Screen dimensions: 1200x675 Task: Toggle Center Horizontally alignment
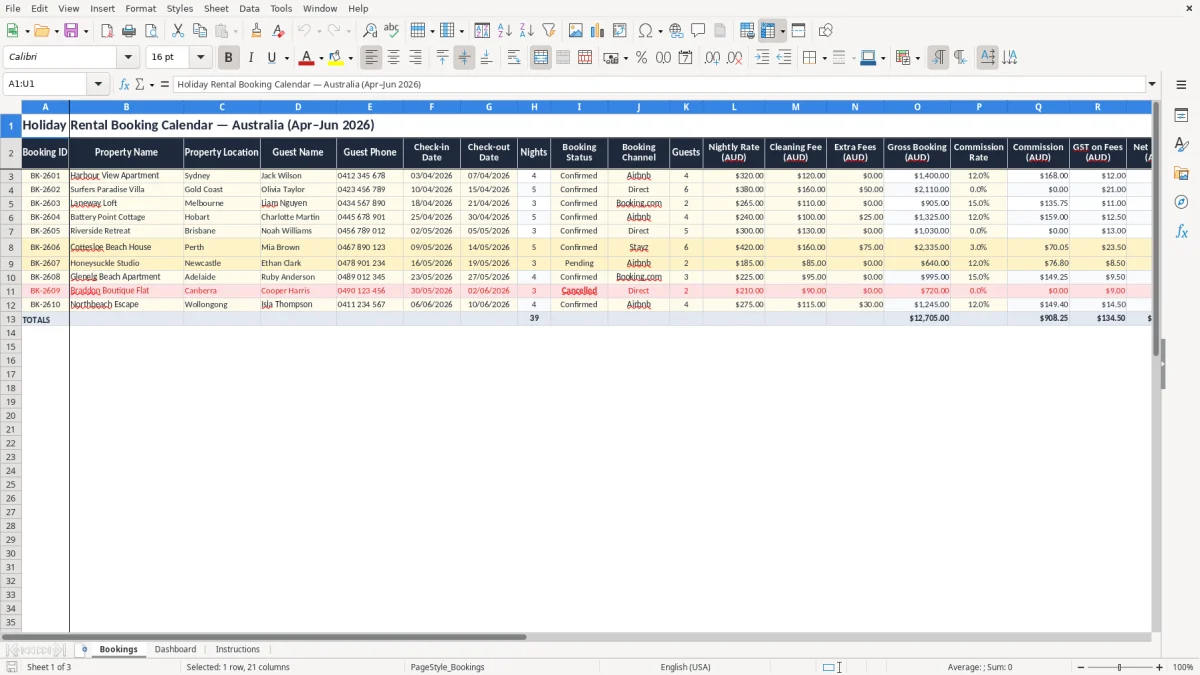tap(393, 58)
